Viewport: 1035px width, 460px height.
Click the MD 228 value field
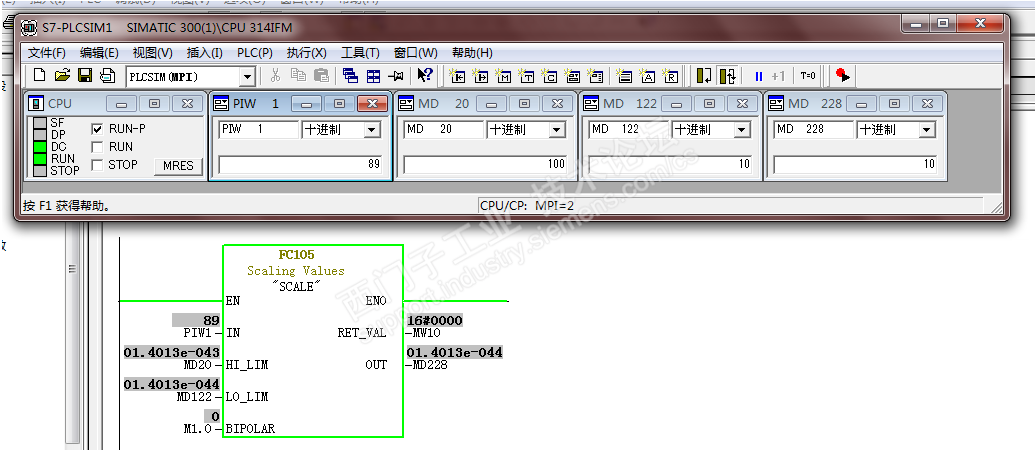click(855, 164)
